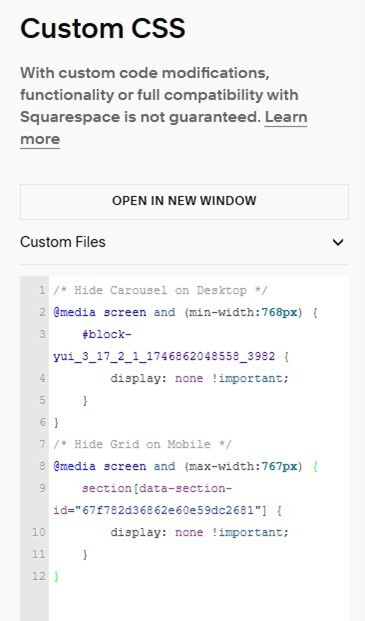Select line number 1 in gutter
This screenshot has height=621, width=365.
point(42,290)
